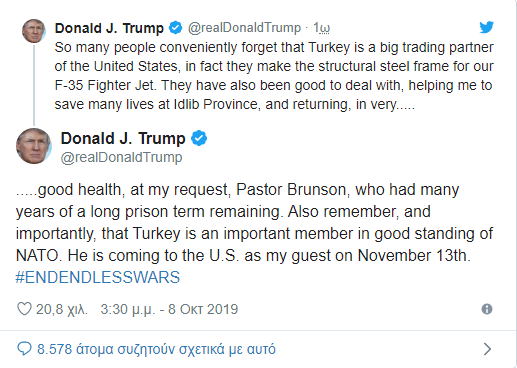Open the 8.578 people discussing link
Image resolution: width=517 pixels, height=368 pixels.
tap(156, 349)
